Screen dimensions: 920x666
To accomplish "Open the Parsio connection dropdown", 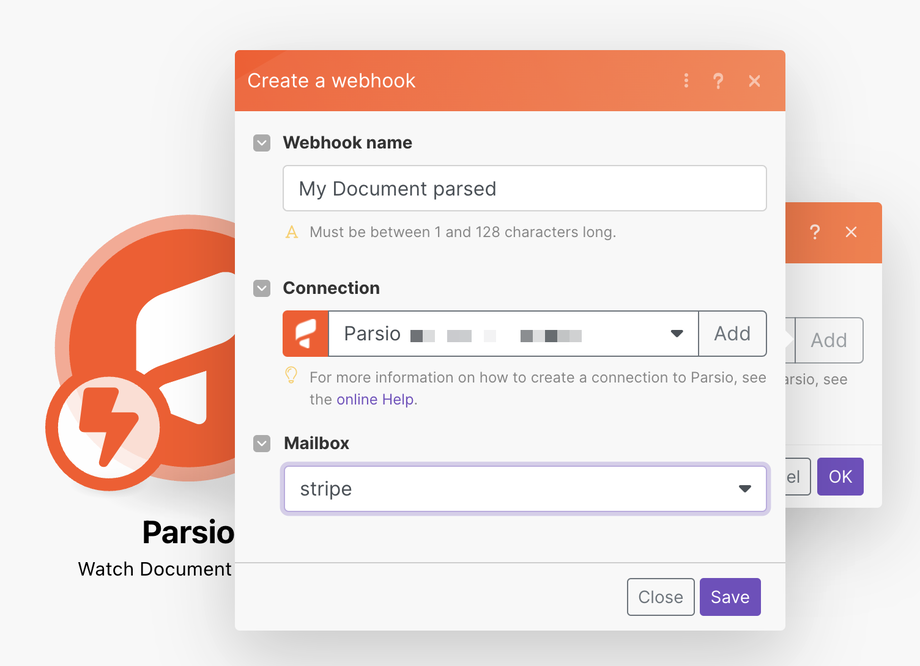I will click(x=513, y=333).
